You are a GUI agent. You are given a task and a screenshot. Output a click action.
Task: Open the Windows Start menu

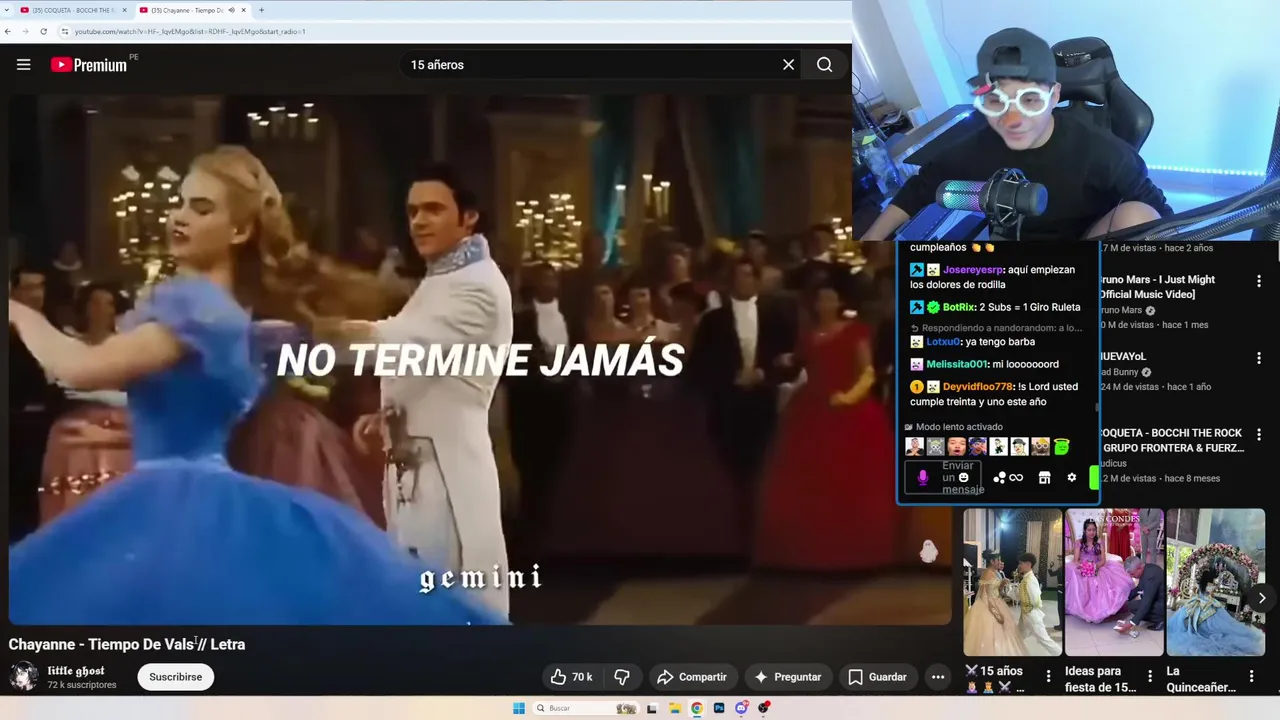[519, 708]
